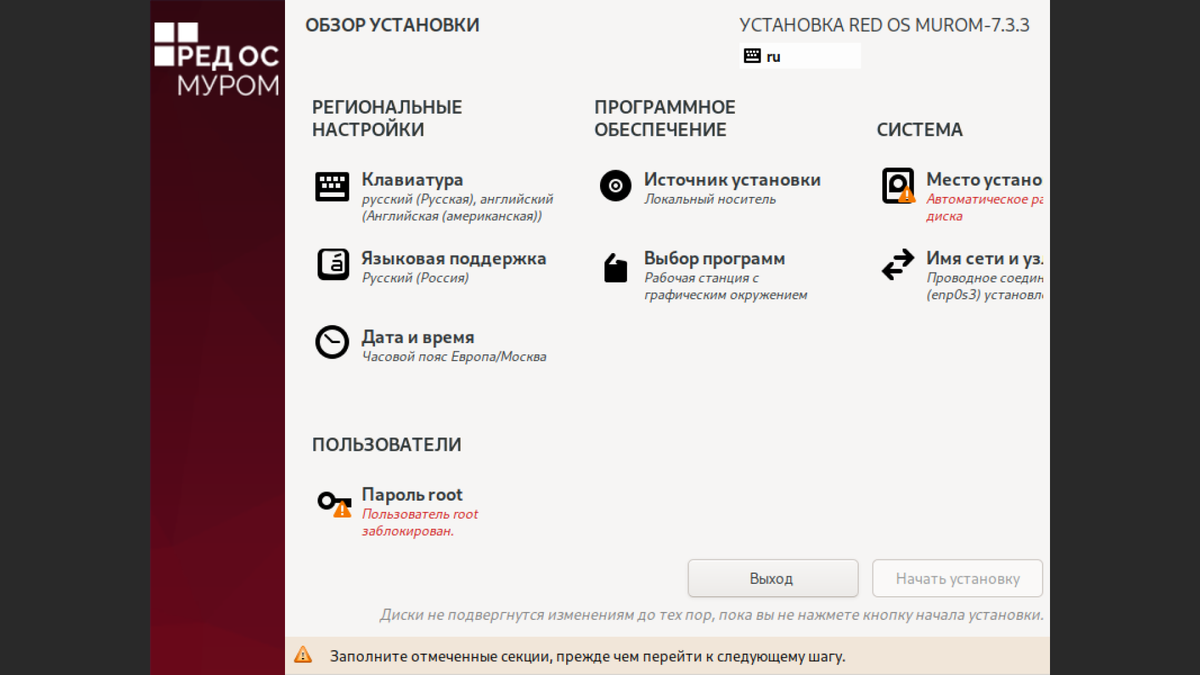Open Источник установки title
This screenshot has width=1200, height=675.
click(732, 180)
